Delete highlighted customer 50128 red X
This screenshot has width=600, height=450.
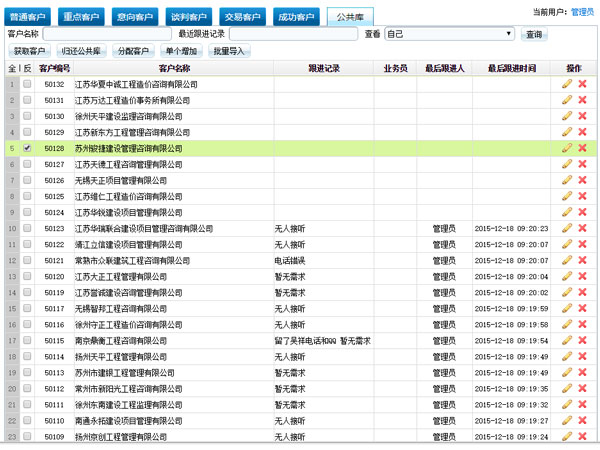tap(582, 148)
